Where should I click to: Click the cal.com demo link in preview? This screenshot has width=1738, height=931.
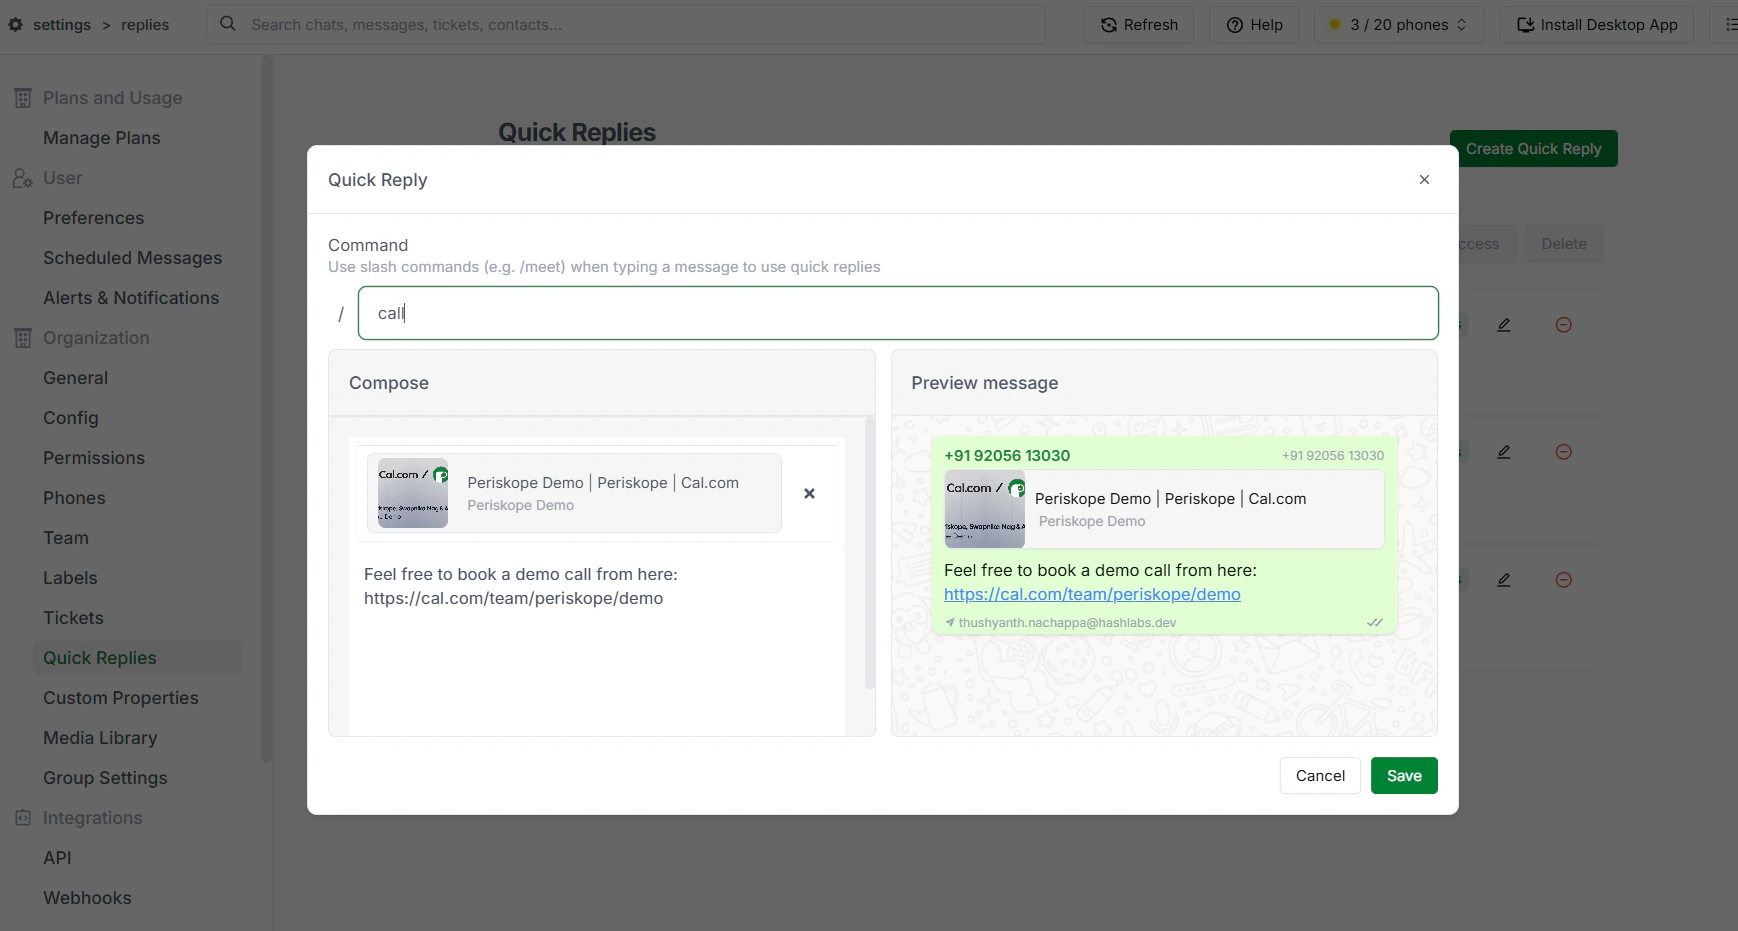click(1092, 594)
